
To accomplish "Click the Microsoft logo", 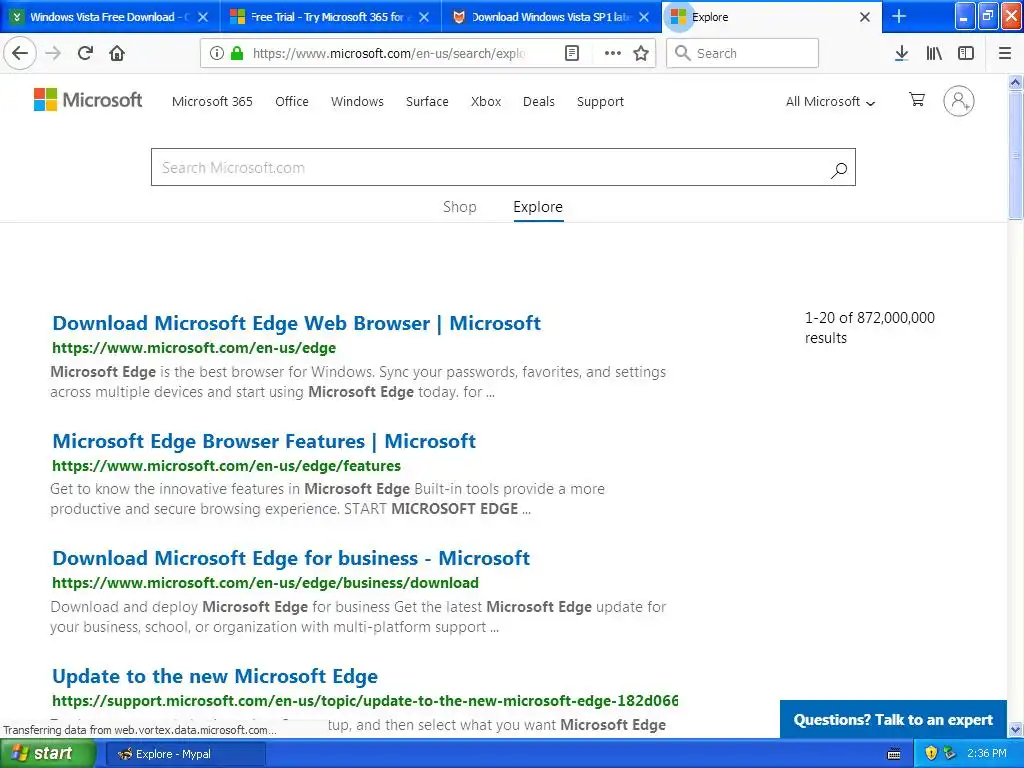I will (x=88, y=100).
